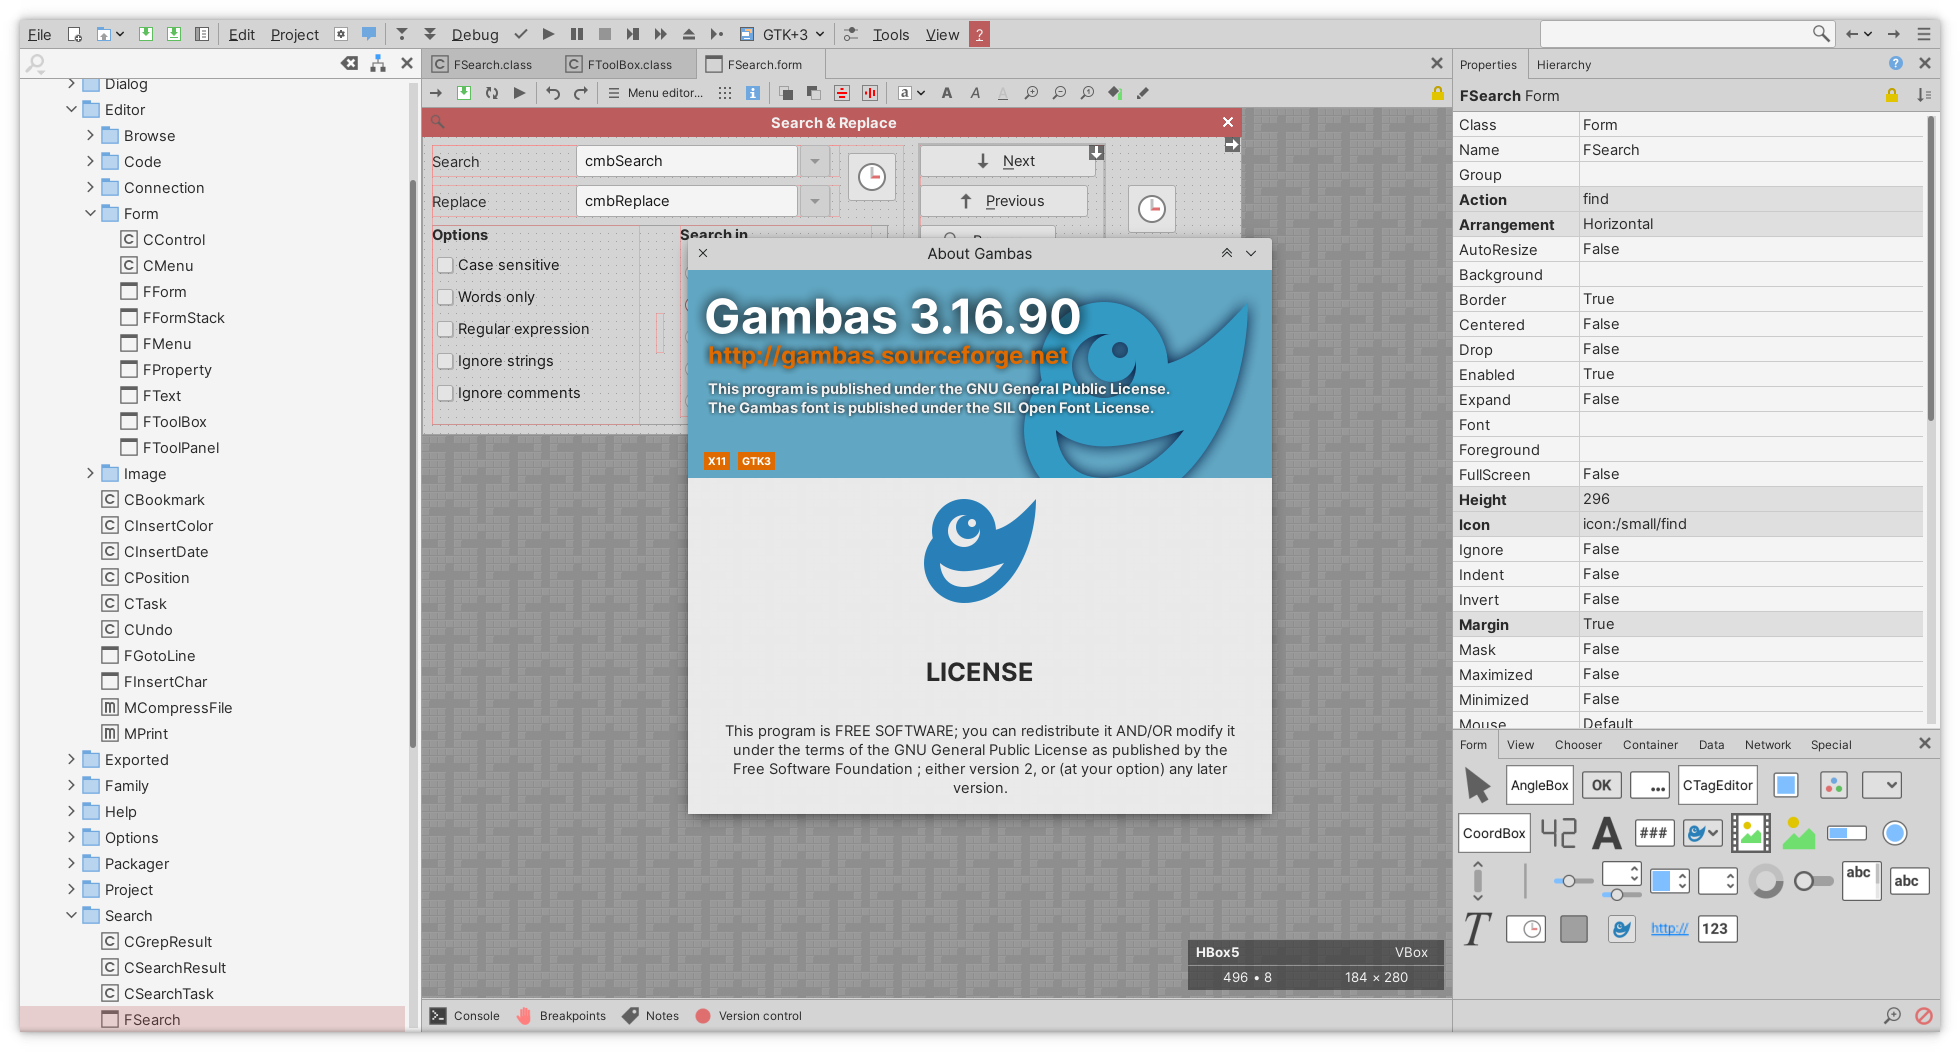The image size is (1960, 1052).
Task: Check the 'Case sensitive' option
Action: [446, 265]
